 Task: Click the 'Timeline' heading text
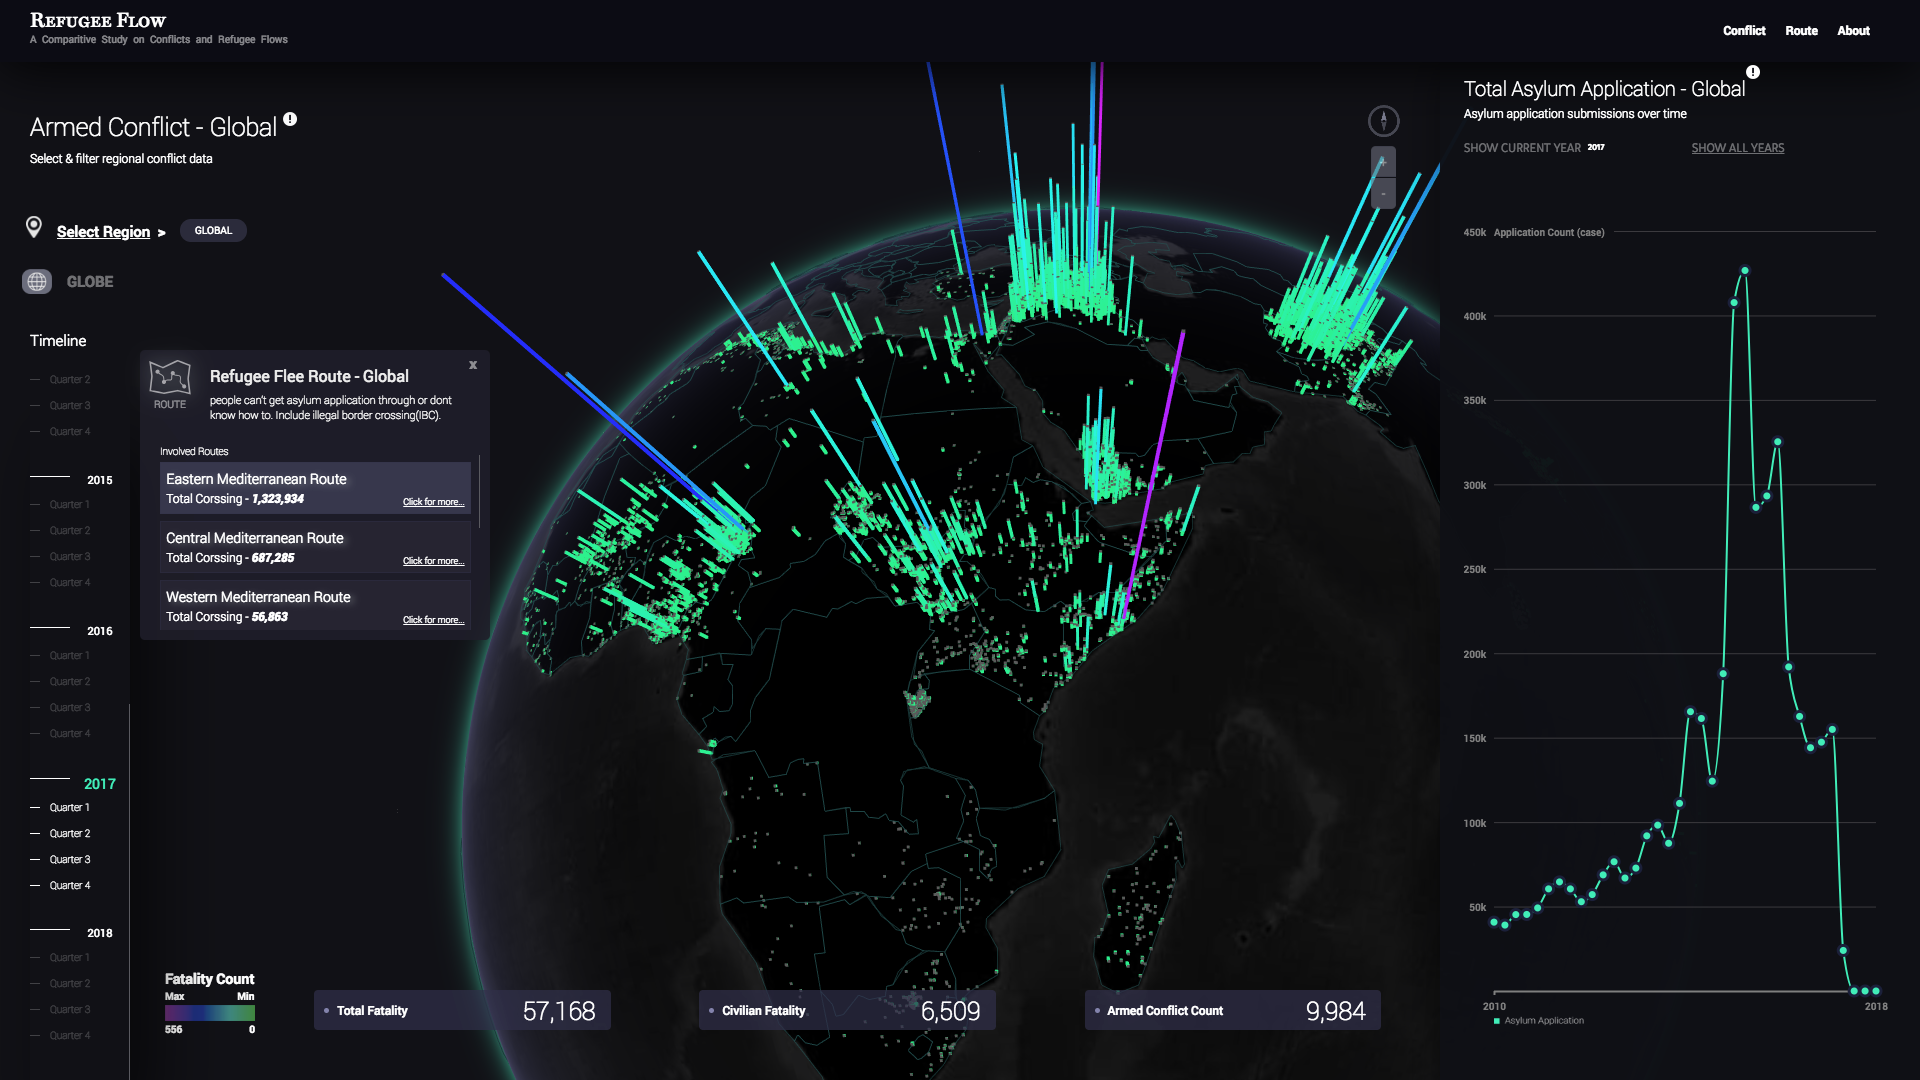click(x=58, y=341)
